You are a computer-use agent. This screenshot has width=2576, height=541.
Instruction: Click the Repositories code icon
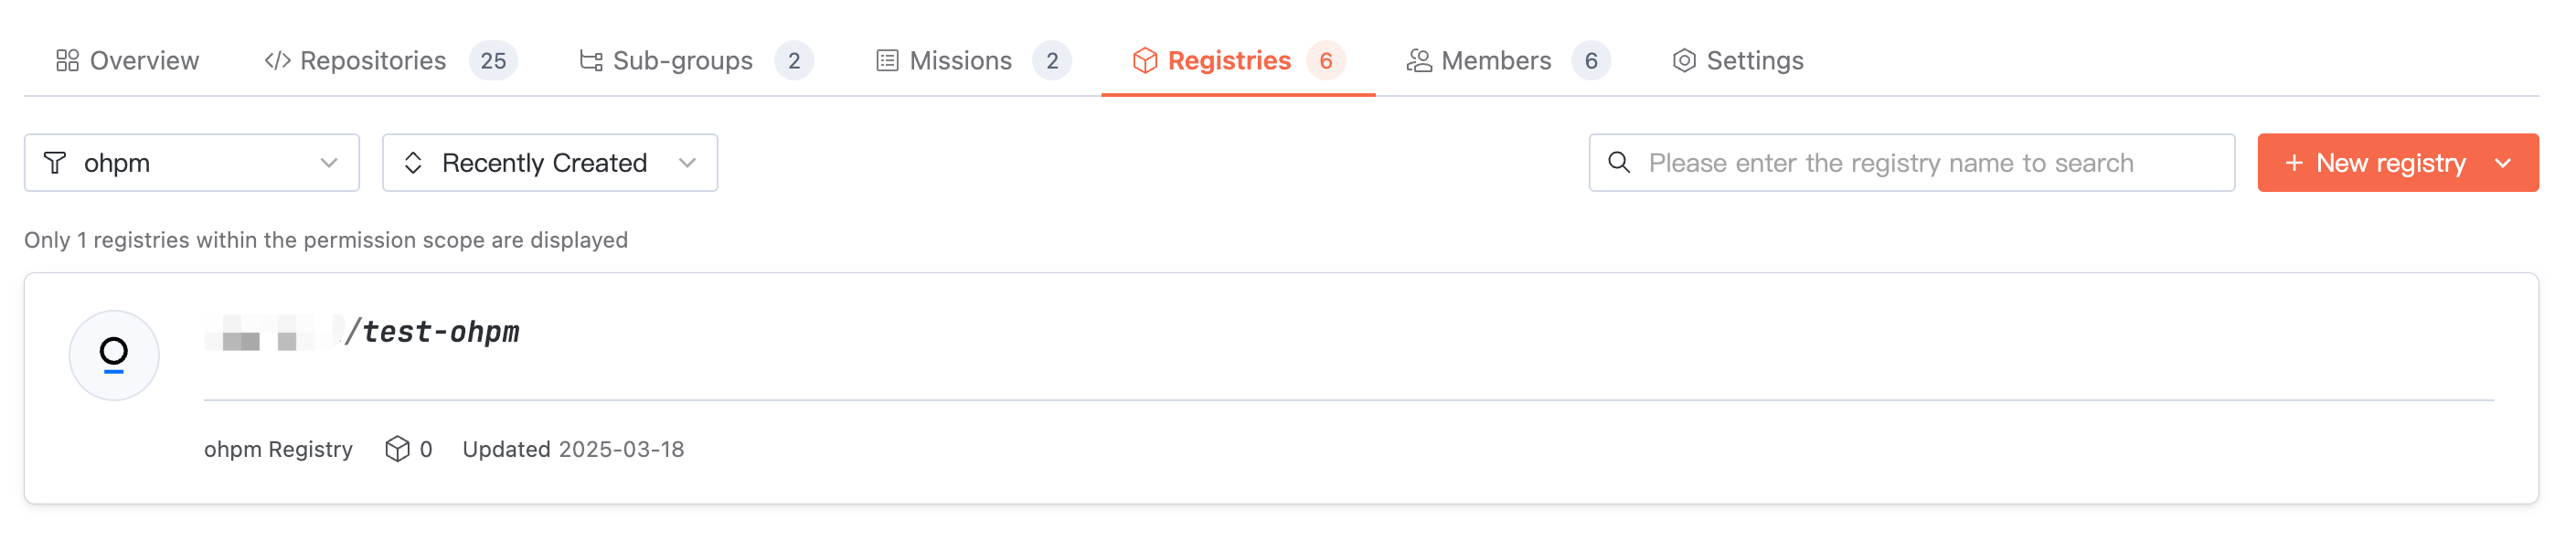pos(277,61)
